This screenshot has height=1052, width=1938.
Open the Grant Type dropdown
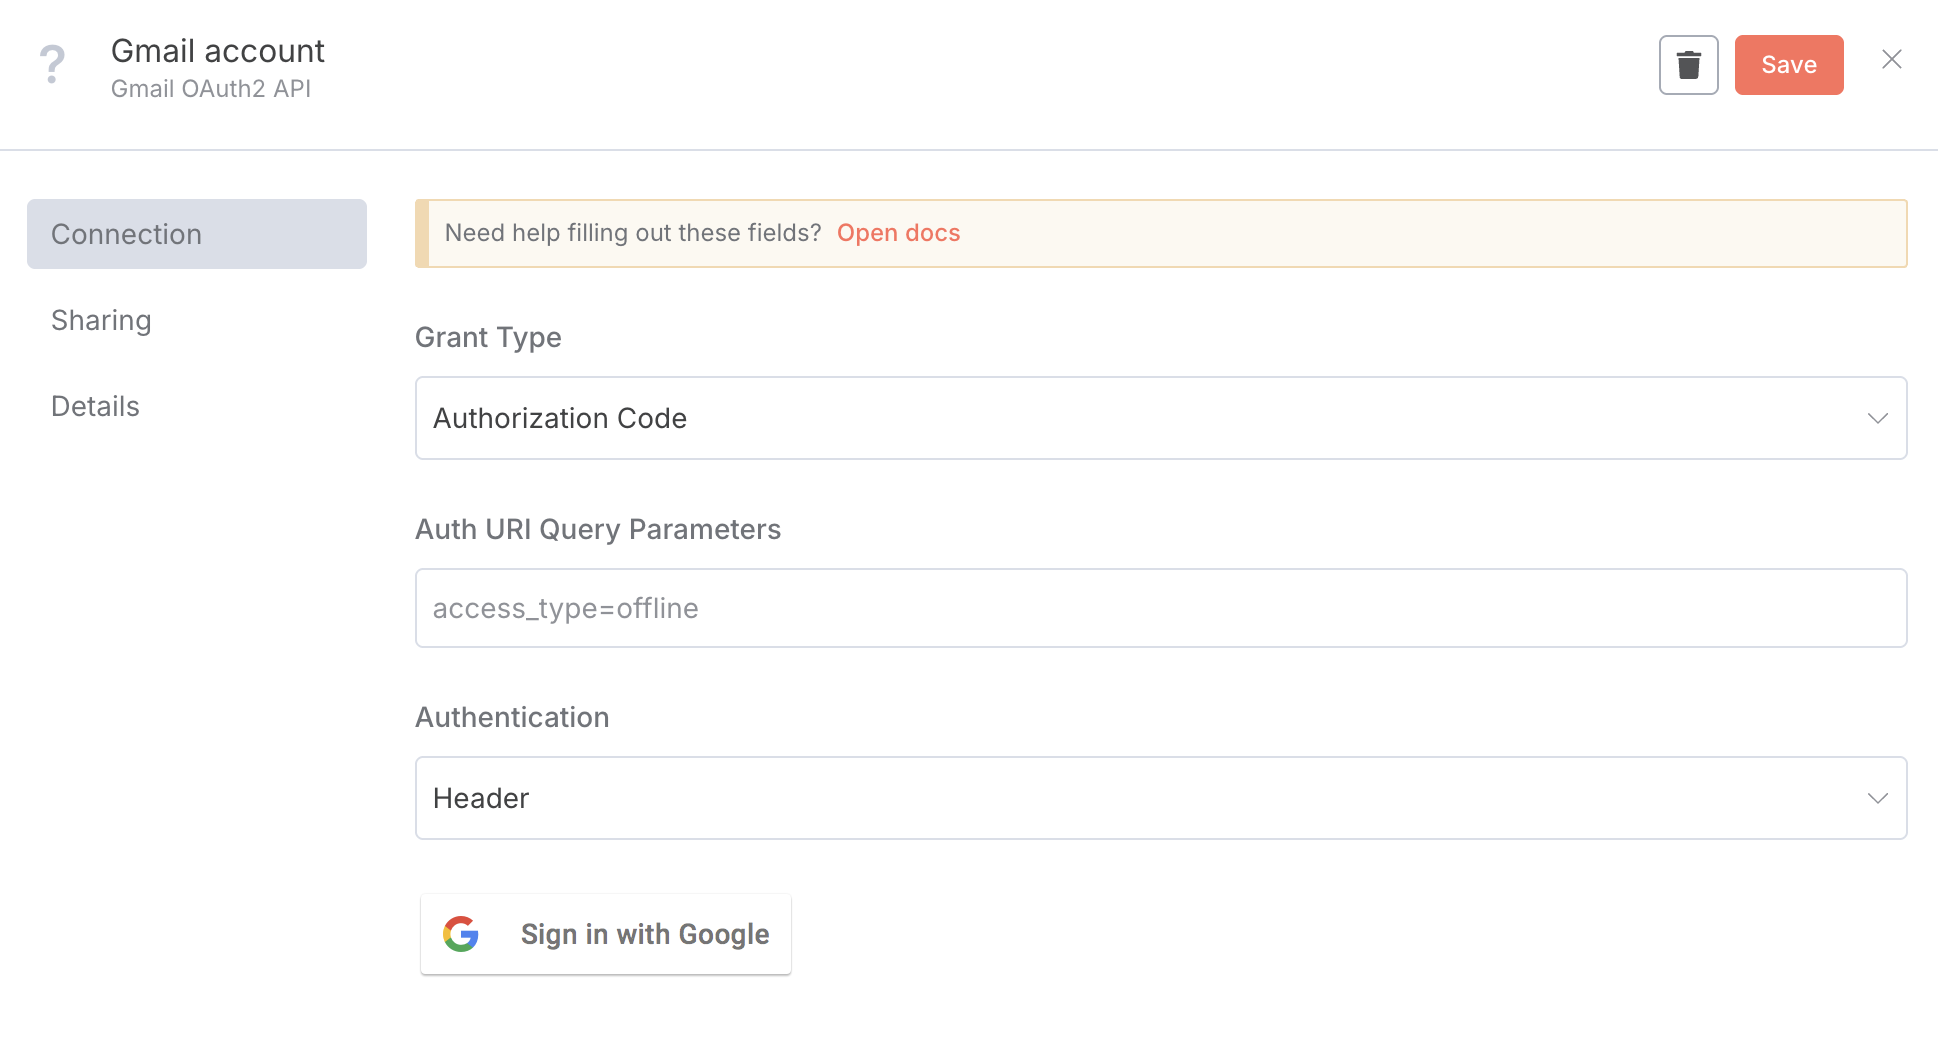1161,418
